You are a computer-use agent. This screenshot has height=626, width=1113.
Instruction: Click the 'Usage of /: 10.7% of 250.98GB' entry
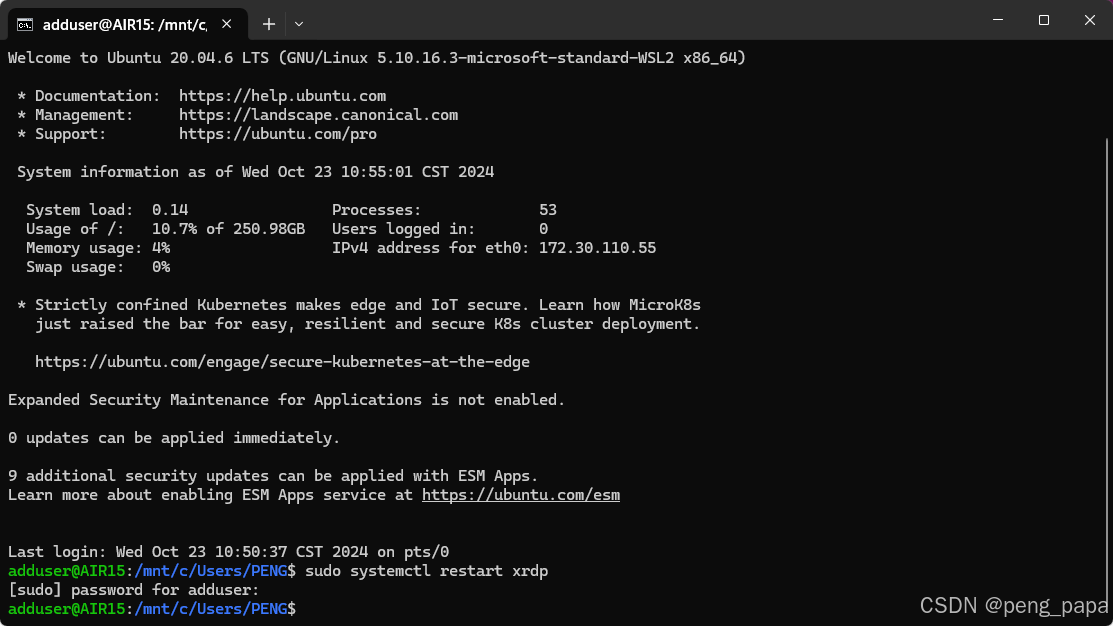165,229
